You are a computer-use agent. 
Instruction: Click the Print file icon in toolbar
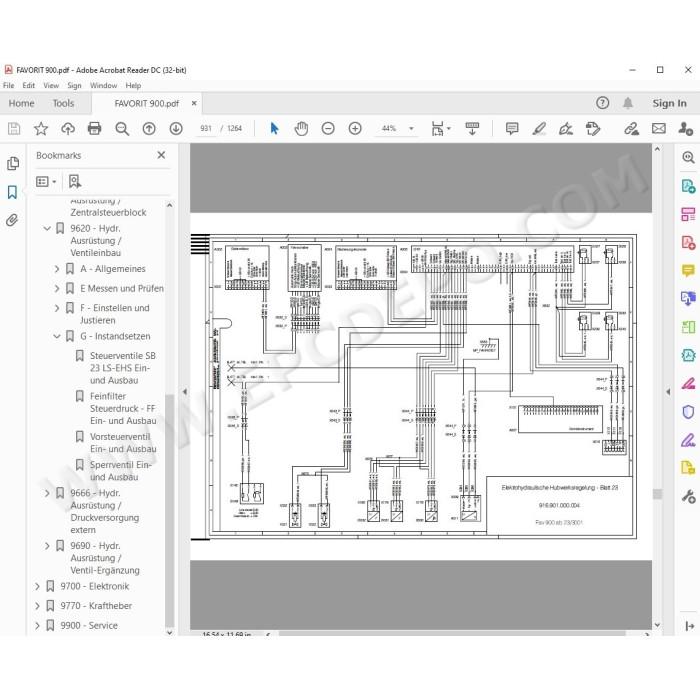95,129
